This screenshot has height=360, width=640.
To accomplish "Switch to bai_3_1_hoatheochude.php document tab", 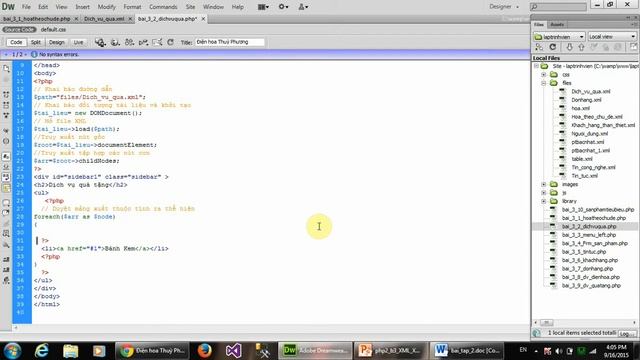I will pyautogui.click(x=37, y=19).
